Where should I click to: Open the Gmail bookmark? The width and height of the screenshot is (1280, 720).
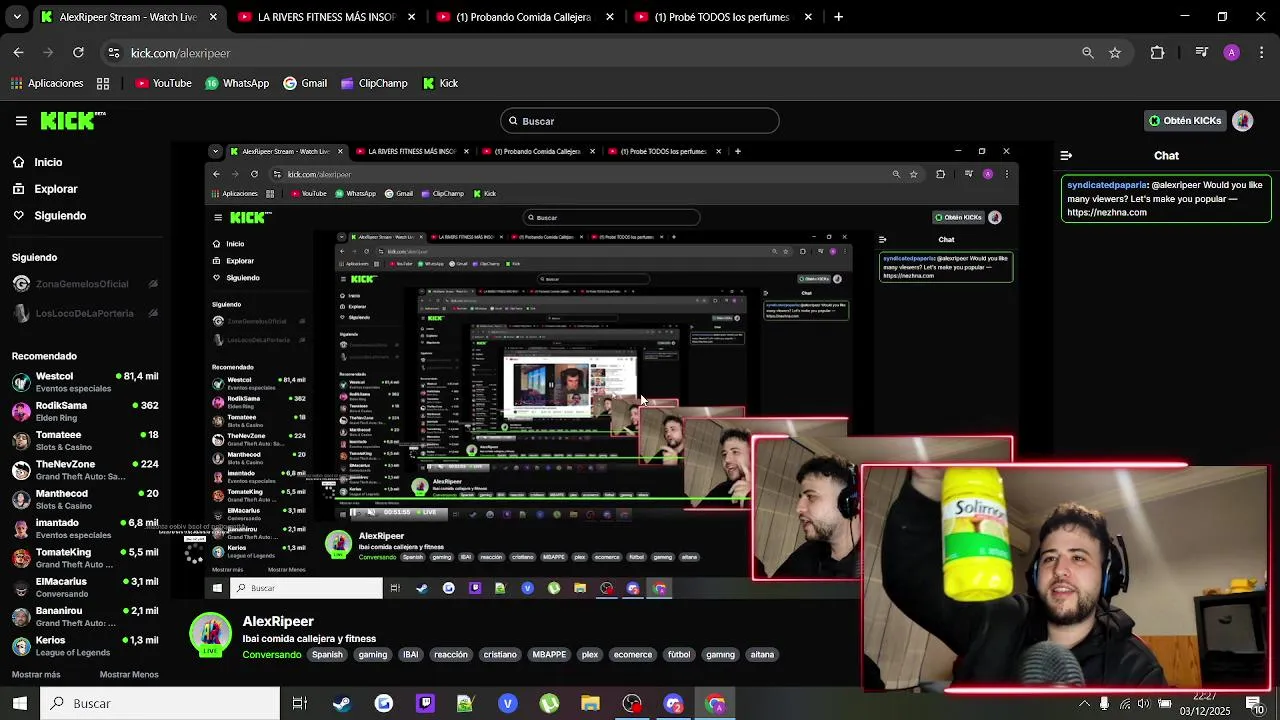(305, 83)
